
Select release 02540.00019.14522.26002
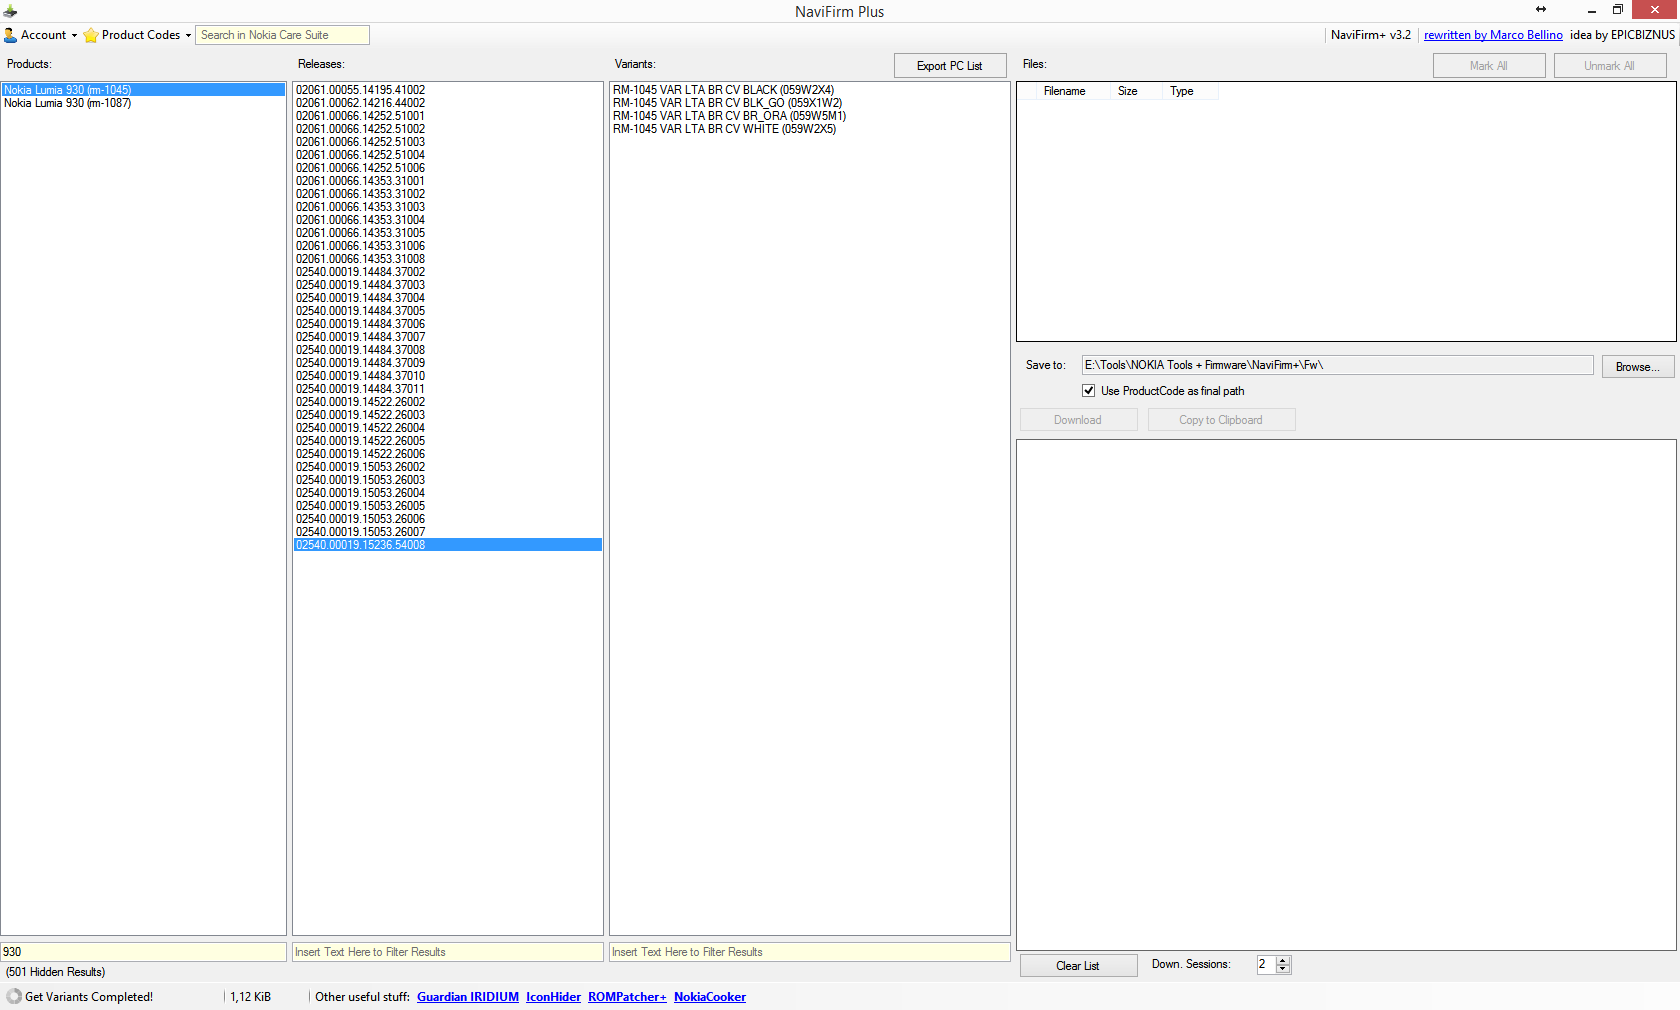[447, 402]
